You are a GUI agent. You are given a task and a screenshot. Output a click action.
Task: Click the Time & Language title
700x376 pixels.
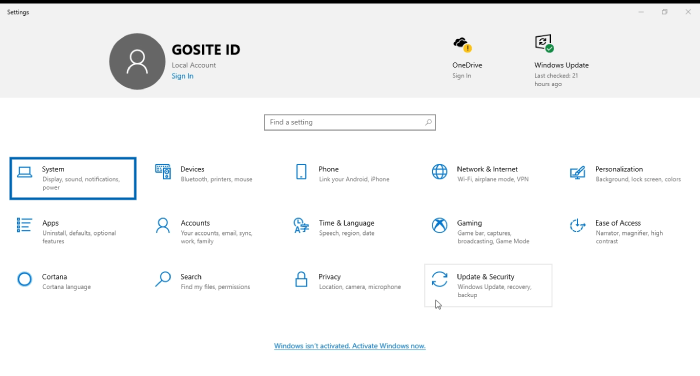tap(346, 223)
